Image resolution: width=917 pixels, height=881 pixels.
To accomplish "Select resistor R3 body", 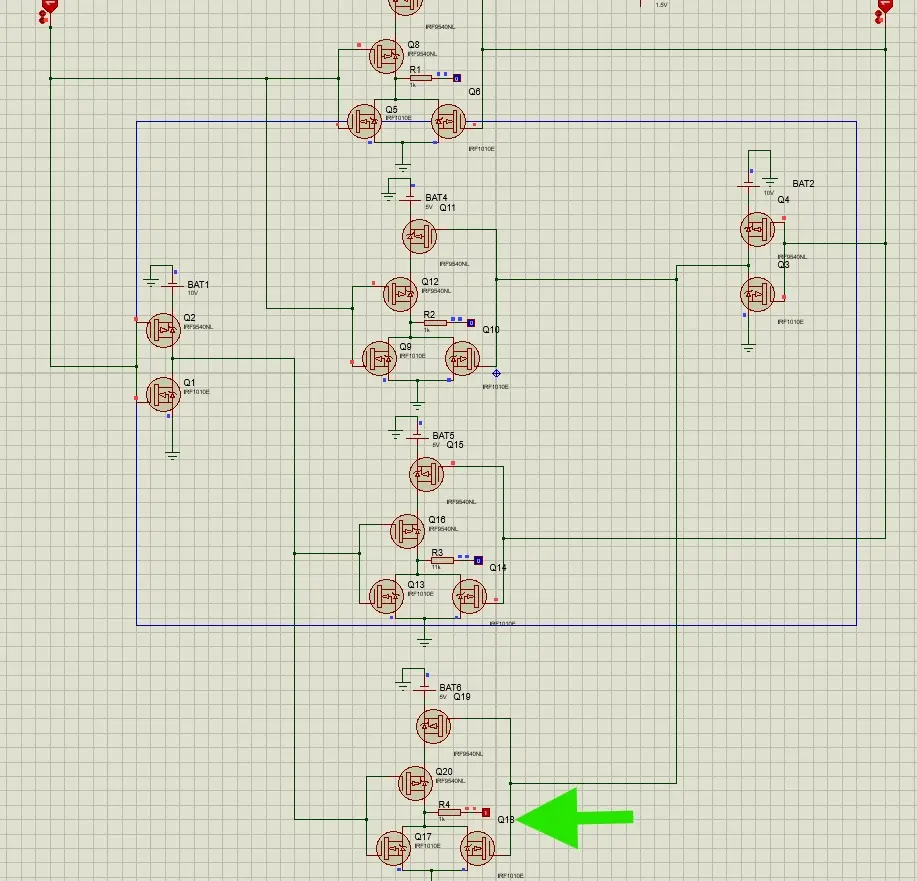I will tap(442, 560).
